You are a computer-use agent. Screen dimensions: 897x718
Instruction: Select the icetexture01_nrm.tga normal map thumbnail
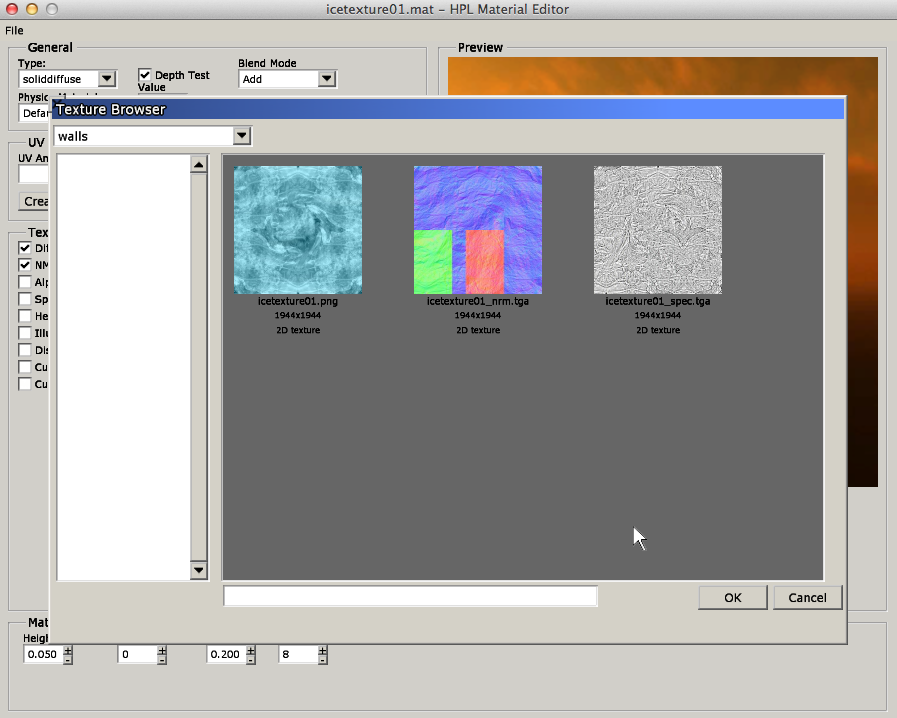pos(478,230)
